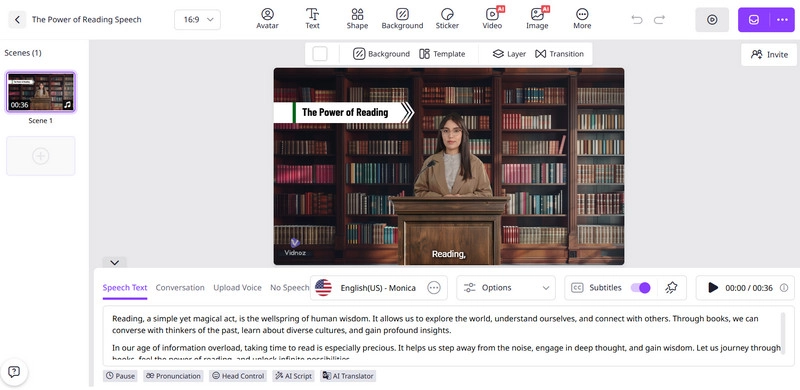Viewport: 800px width, 390px height.
Task: Click the Scenes (1) heading
Action: (x=23, y=53)
